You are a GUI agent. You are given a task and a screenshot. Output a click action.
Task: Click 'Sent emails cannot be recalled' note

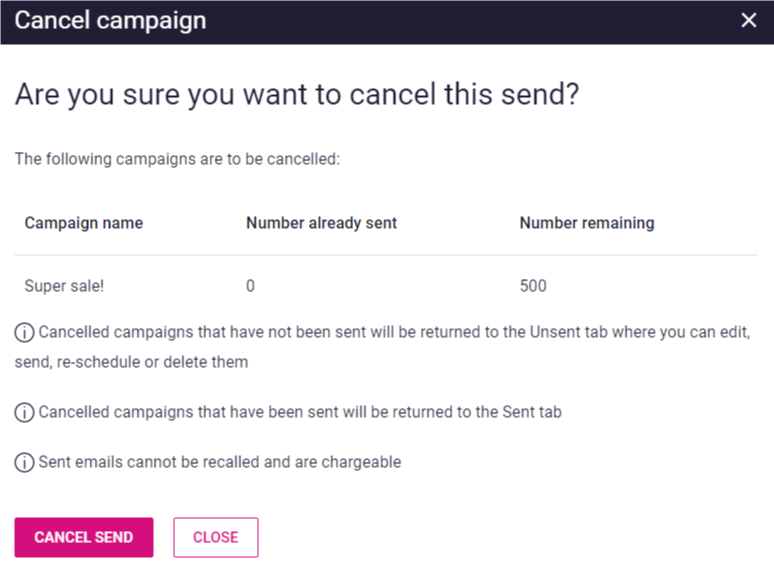click(x=220, y=462)
